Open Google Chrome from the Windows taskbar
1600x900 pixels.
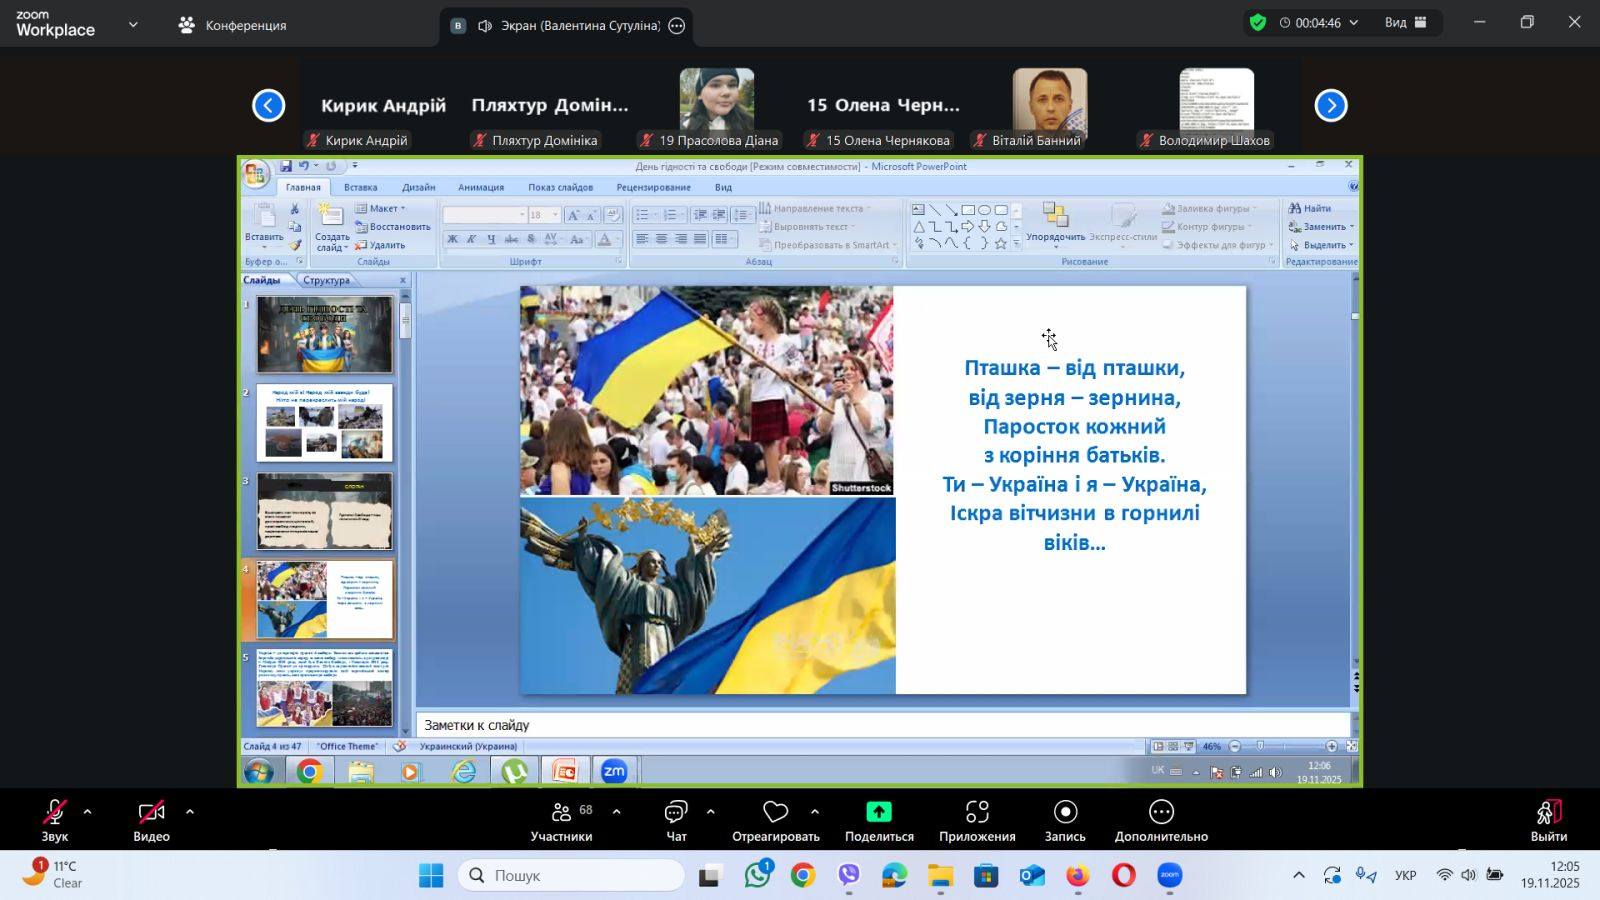pyautogui.click(x=802, y=876)
